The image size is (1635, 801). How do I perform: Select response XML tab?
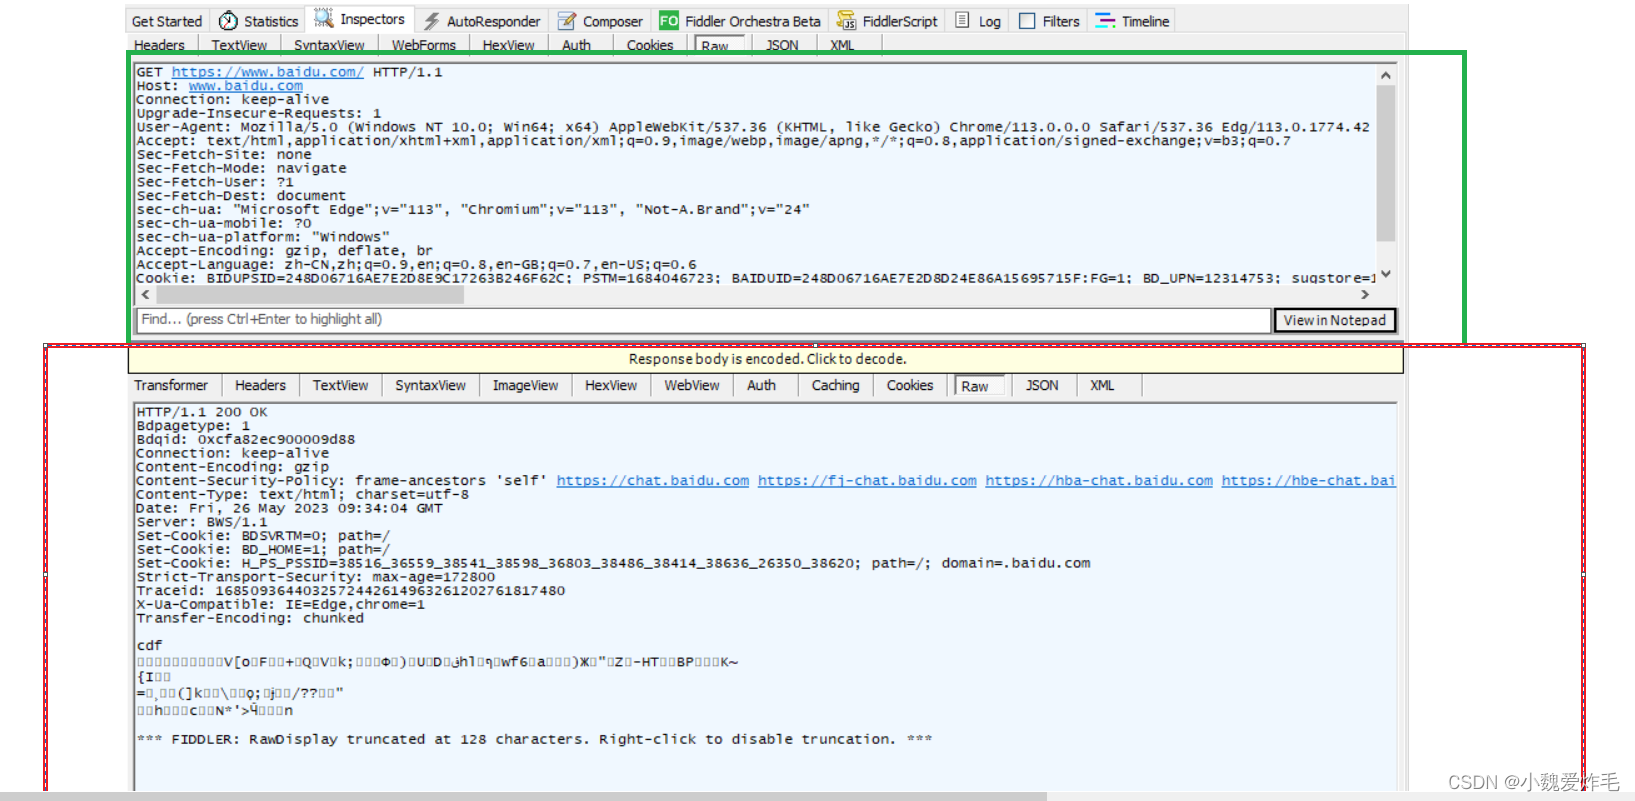pos(1102,386)
